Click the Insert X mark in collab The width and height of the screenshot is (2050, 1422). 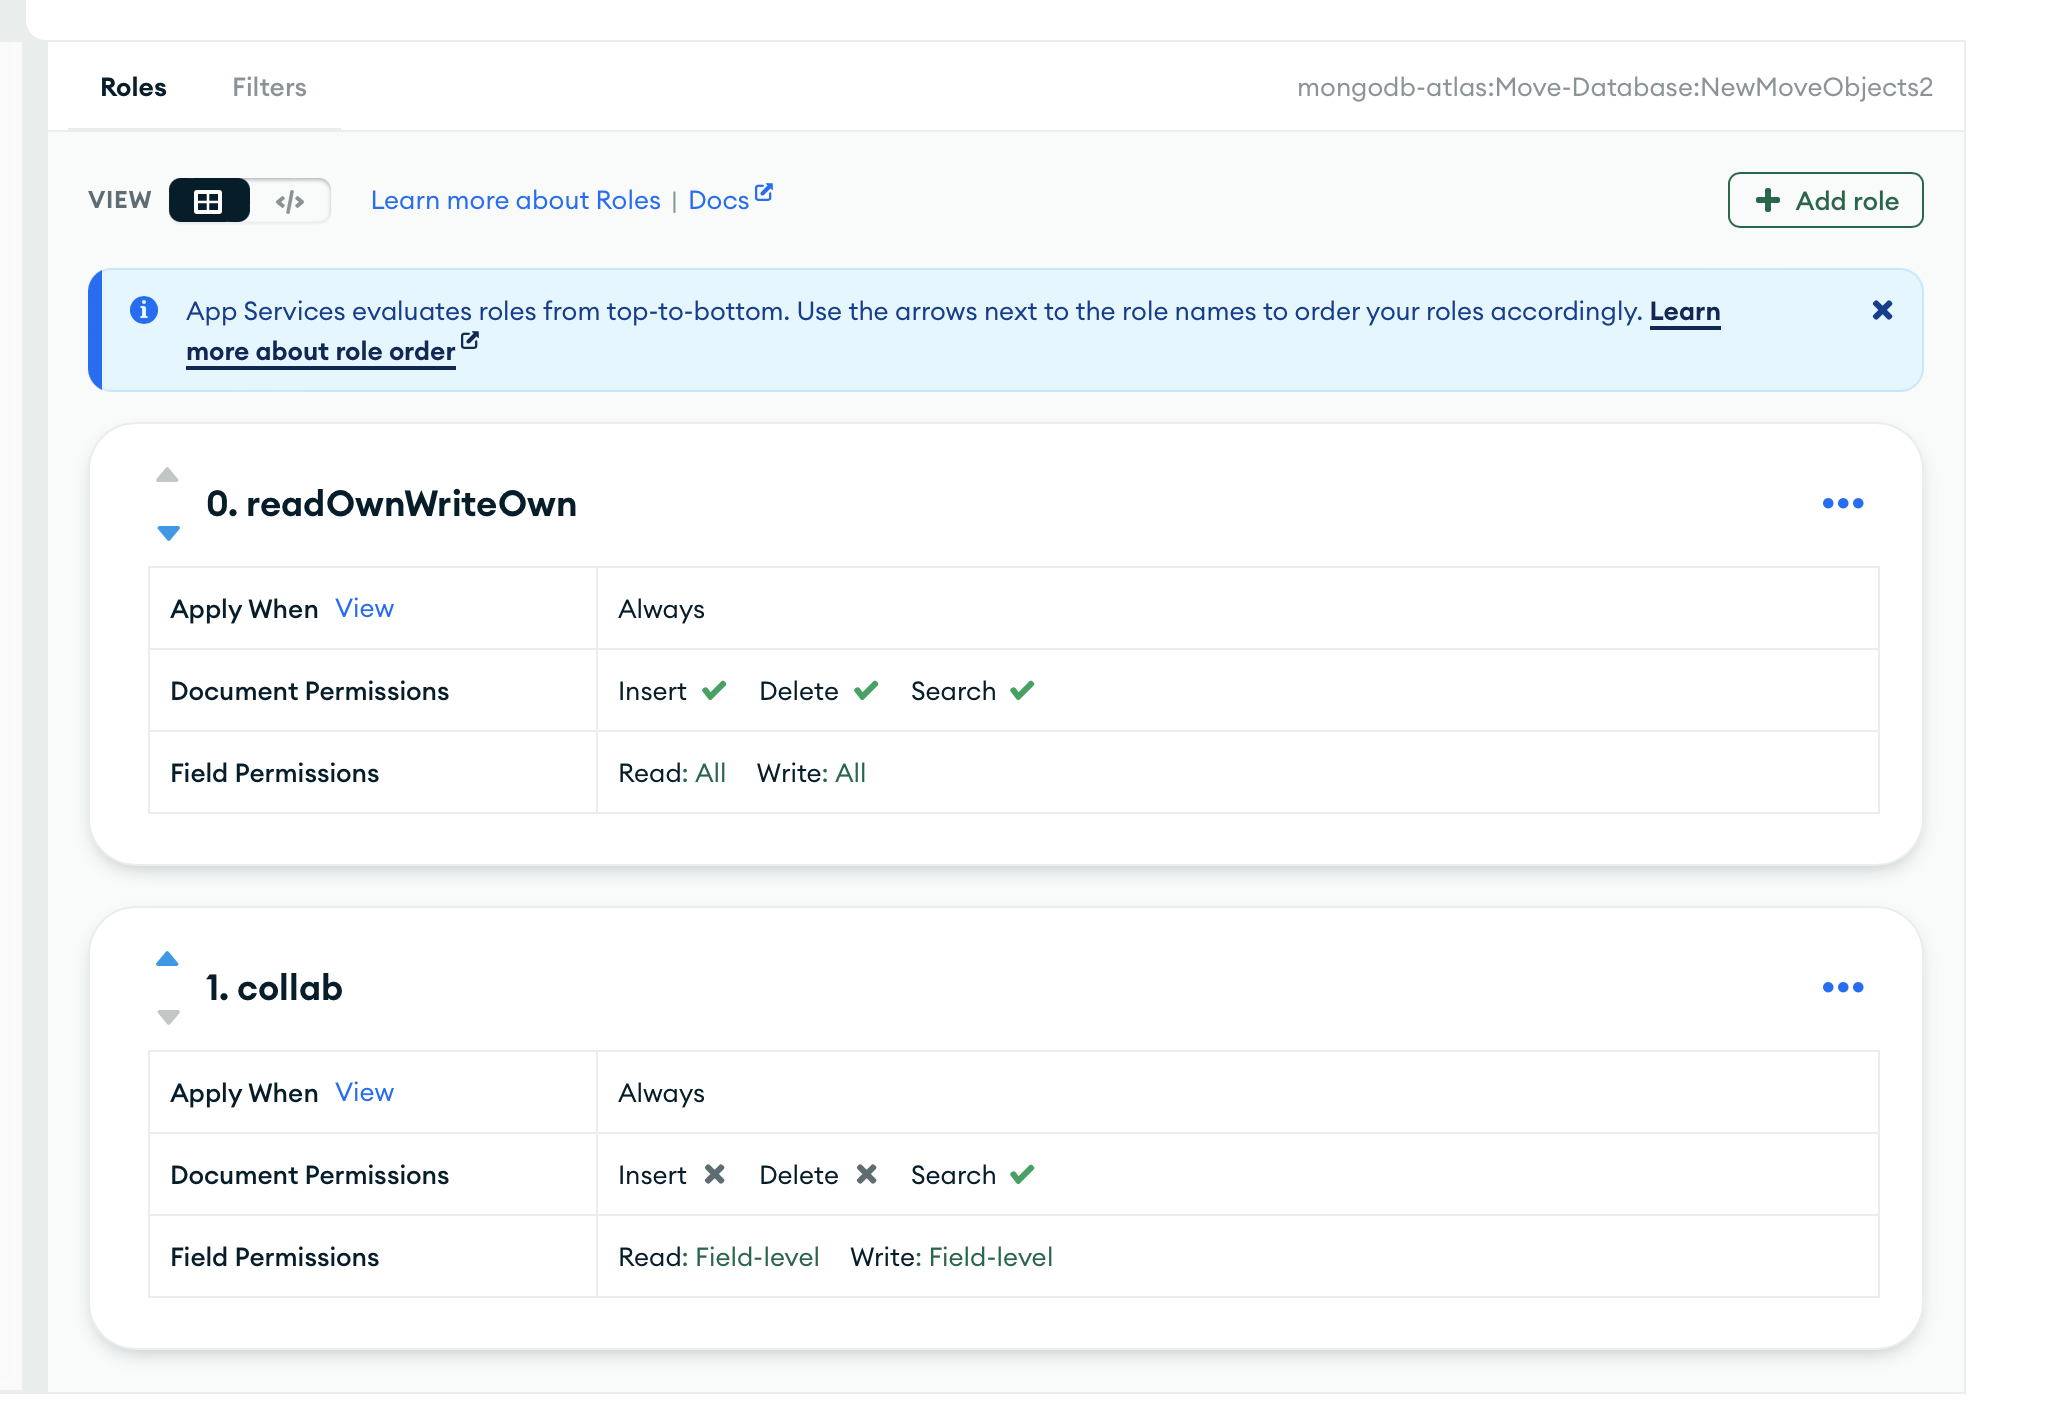coord(714,1174)
